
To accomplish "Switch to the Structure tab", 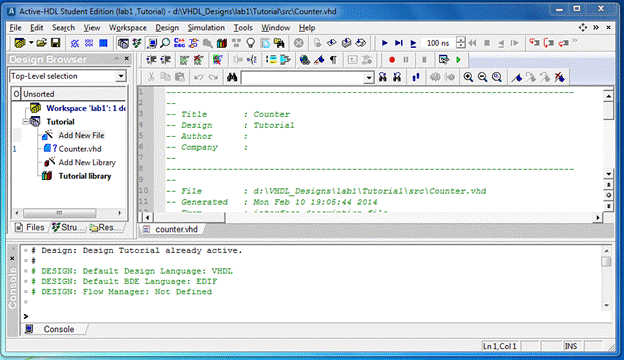I will [x=68, y=228].
